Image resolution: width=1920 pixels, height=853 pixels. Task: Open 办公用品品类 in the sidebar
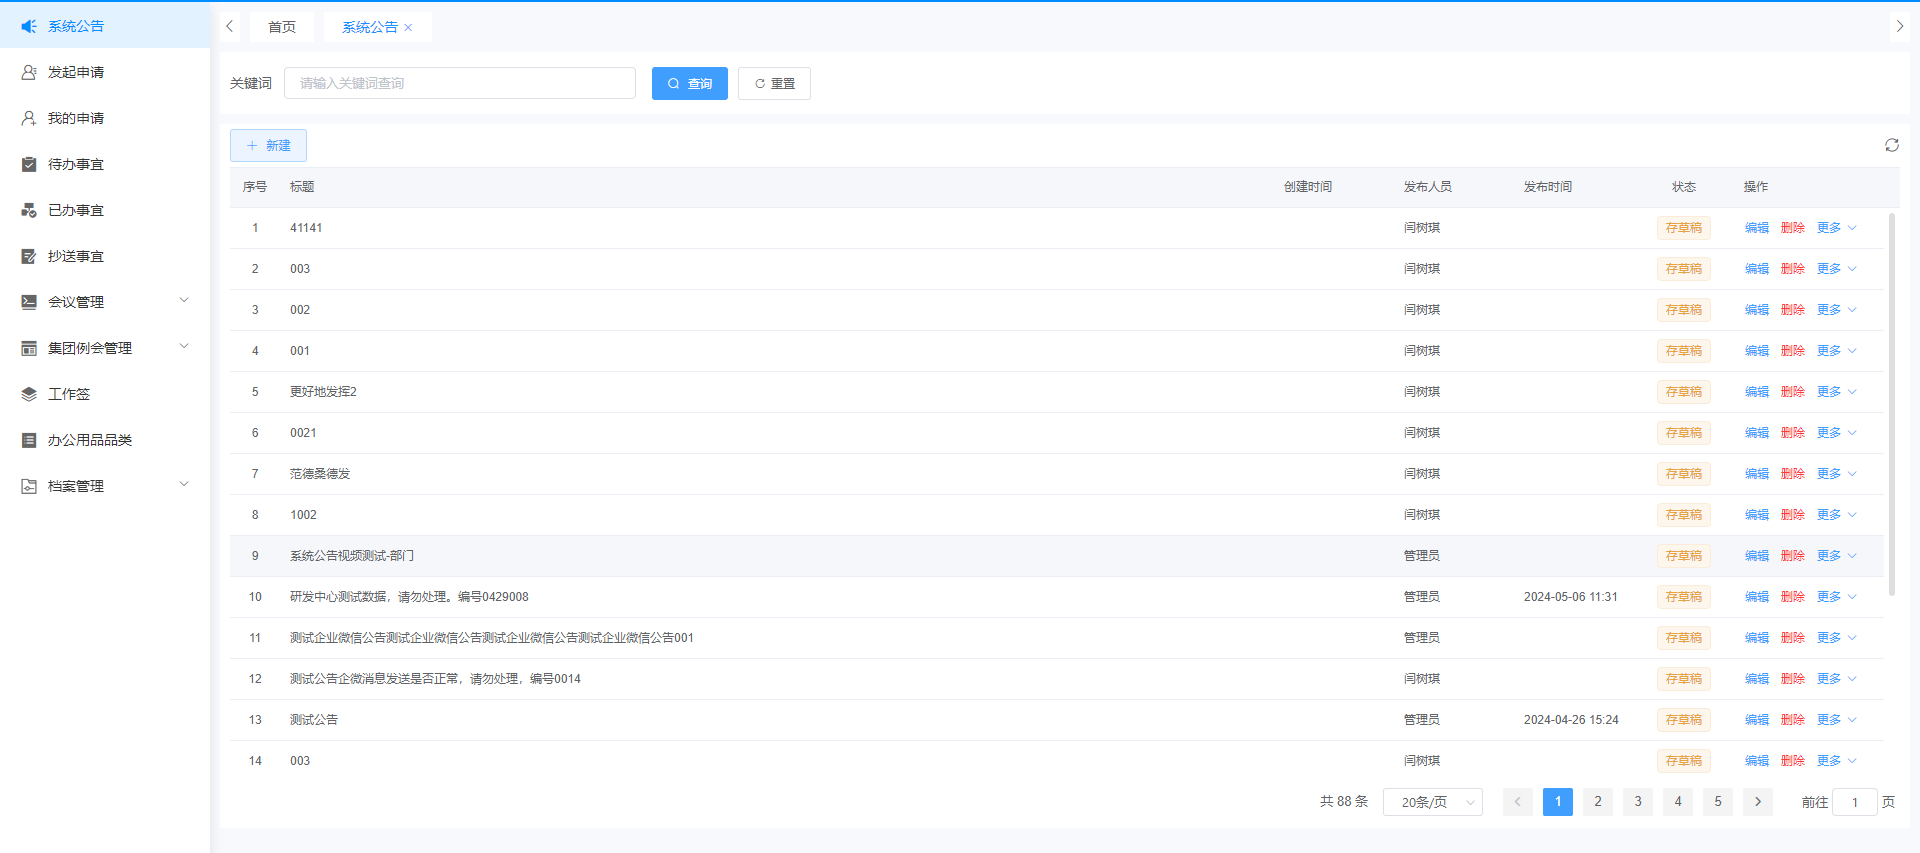90,441
